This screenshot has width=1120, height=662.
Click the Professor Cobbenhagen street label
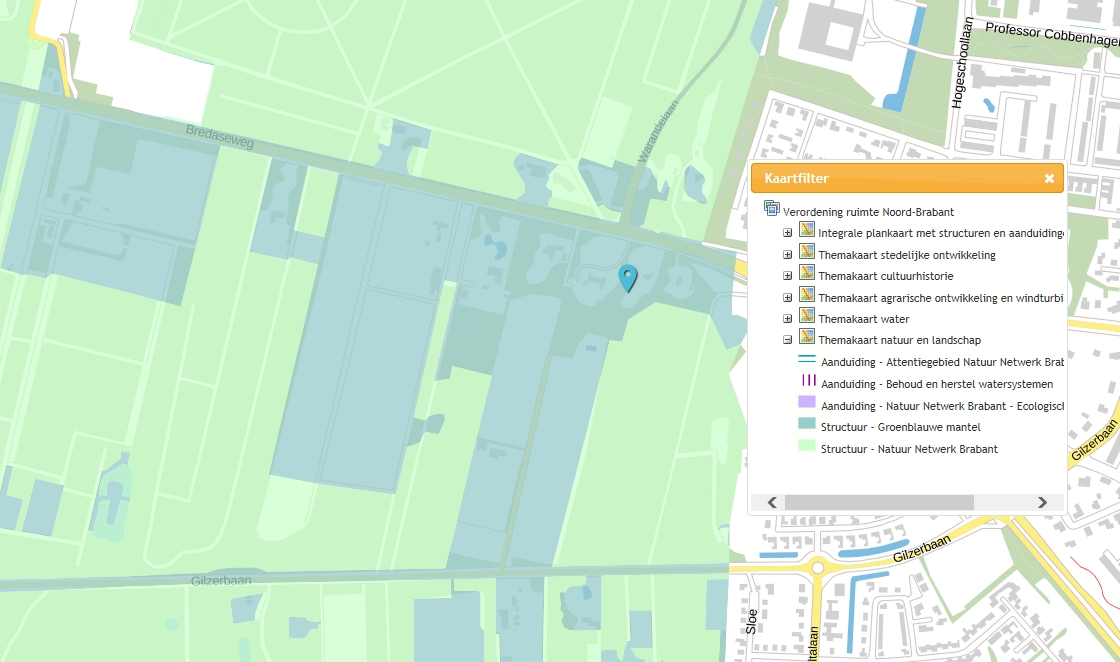pyautogui.click(x=1052, y=34)
